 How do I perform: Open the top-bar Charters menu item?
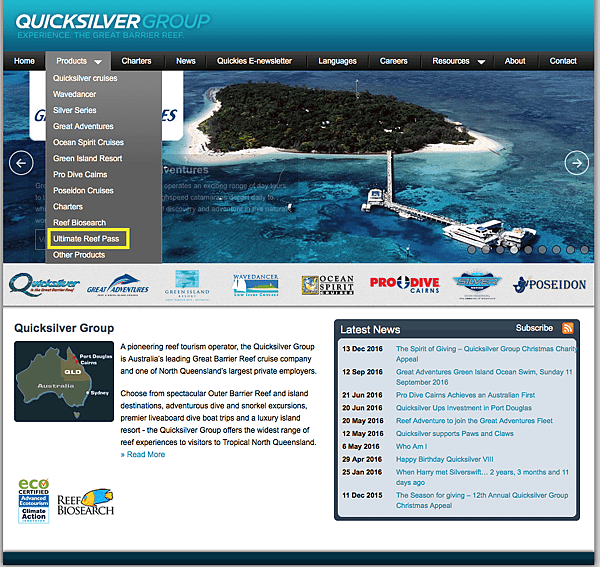[x=136, y=61]
